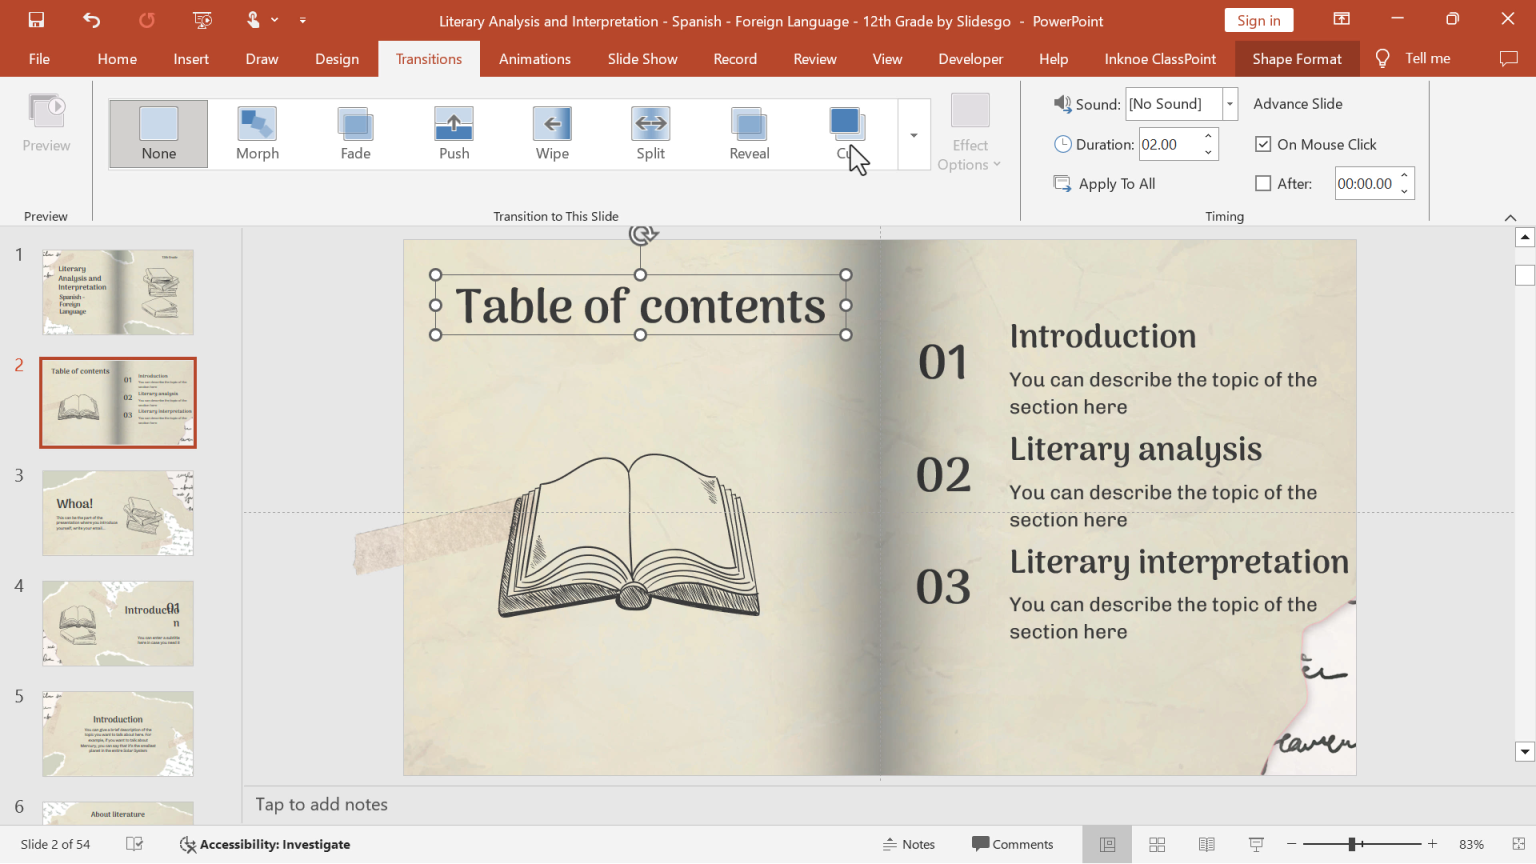
Task: Start the Slide Show from status bar
Action: tap(1255, 844)
